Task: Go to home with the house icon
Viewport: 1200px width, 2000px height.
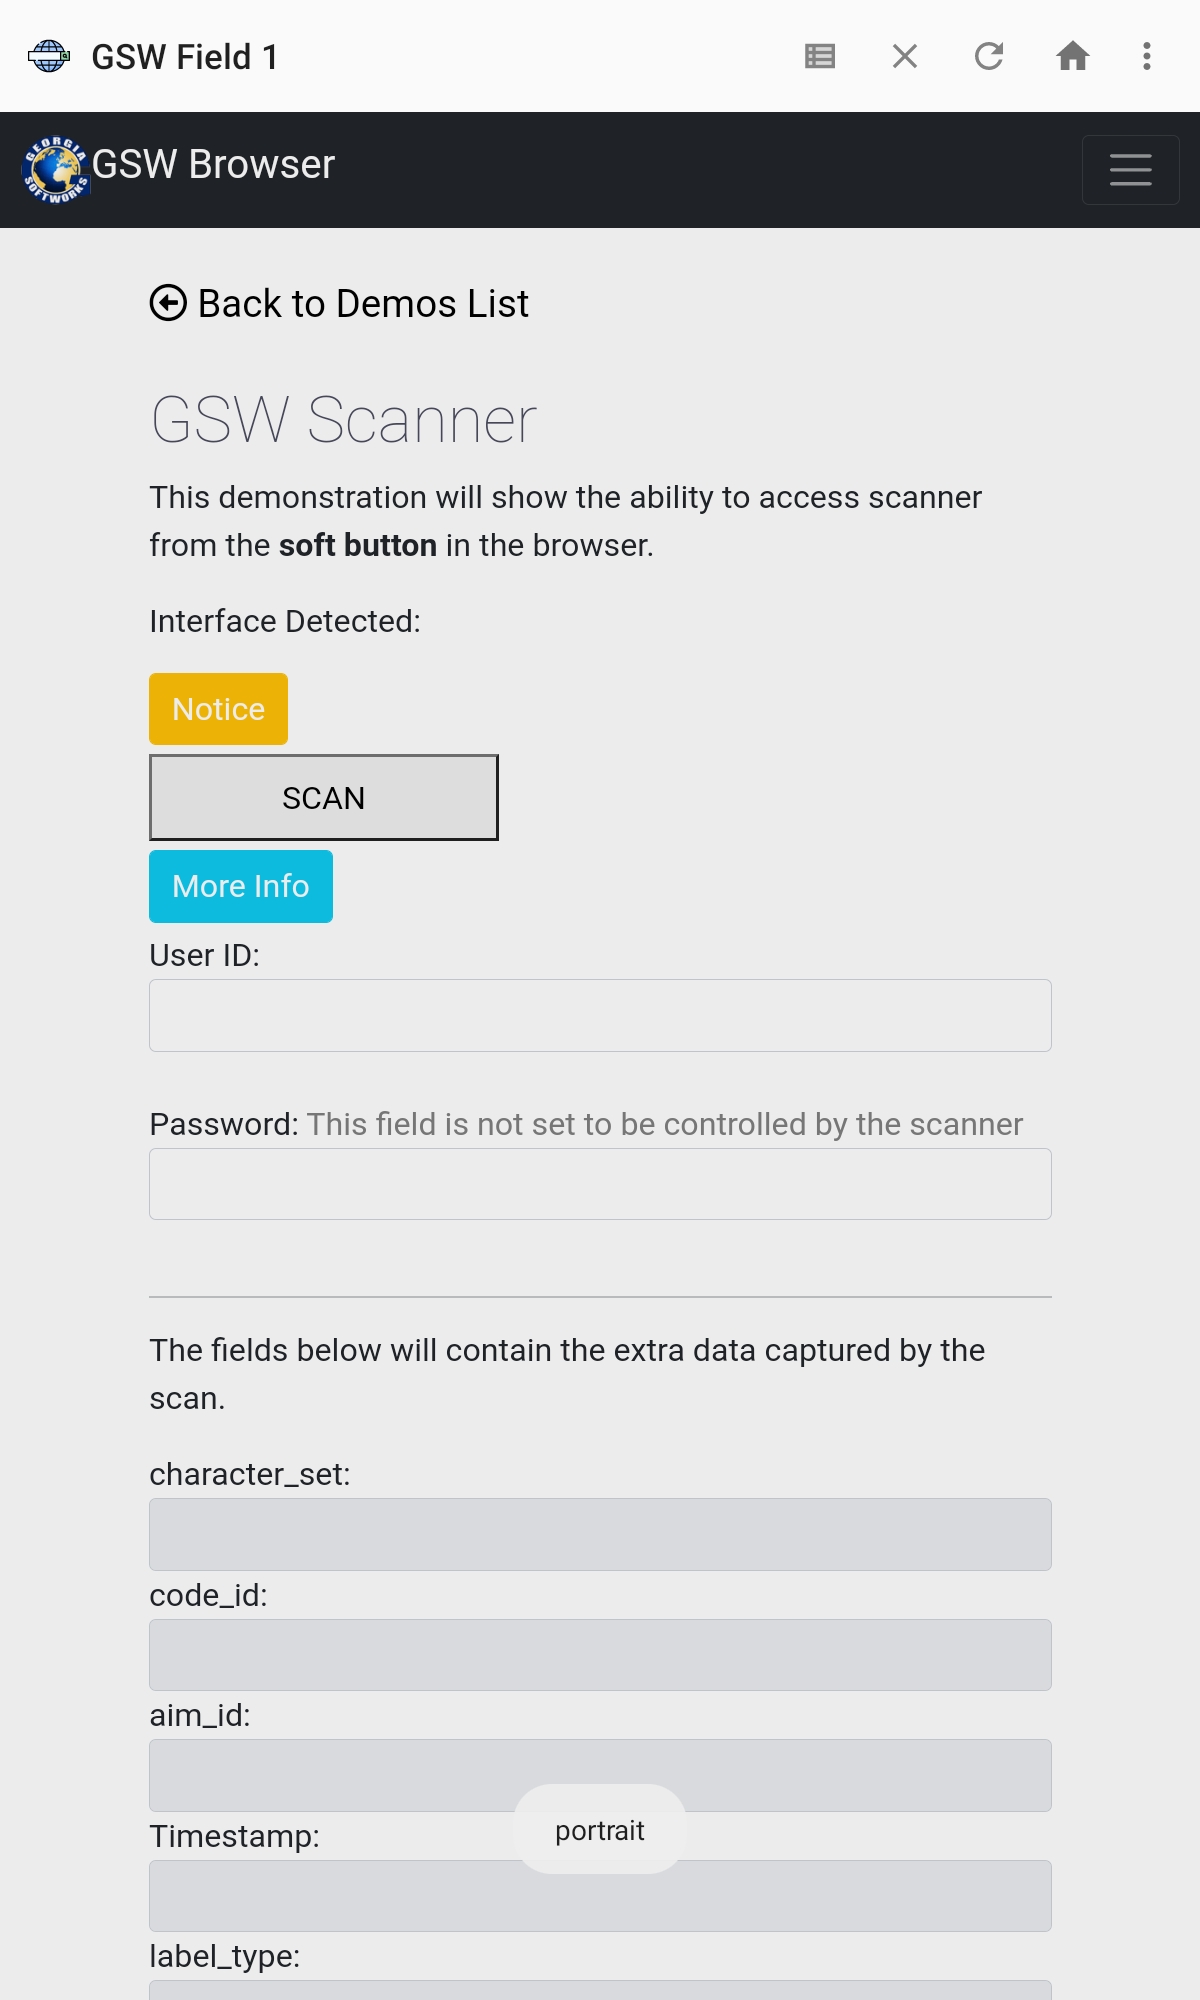Action: tap(1073, 56)
